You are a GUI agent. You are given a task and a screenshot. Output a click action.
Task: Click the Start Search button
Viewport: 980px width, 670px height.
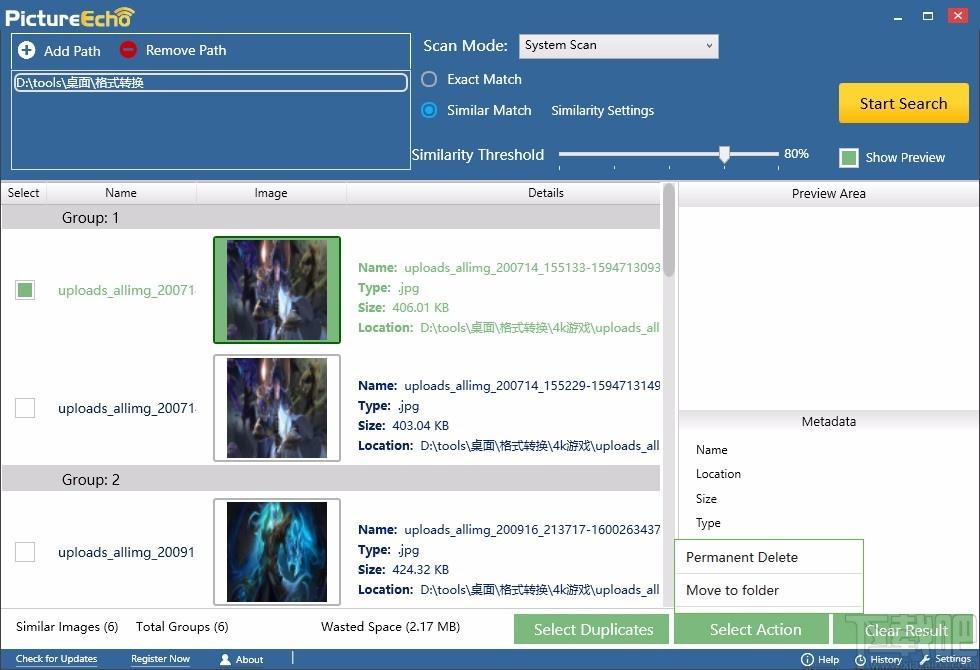903,103
